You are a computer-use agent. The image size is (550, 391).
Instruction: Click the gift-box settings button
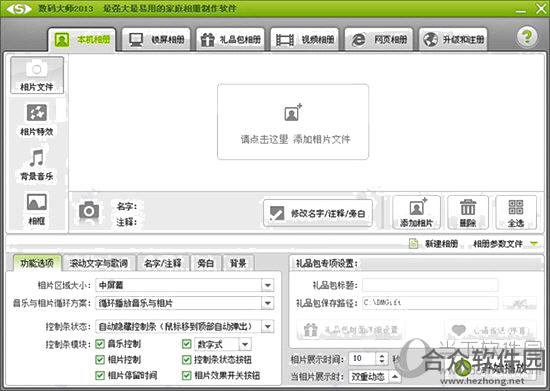[x=351, y=330]
